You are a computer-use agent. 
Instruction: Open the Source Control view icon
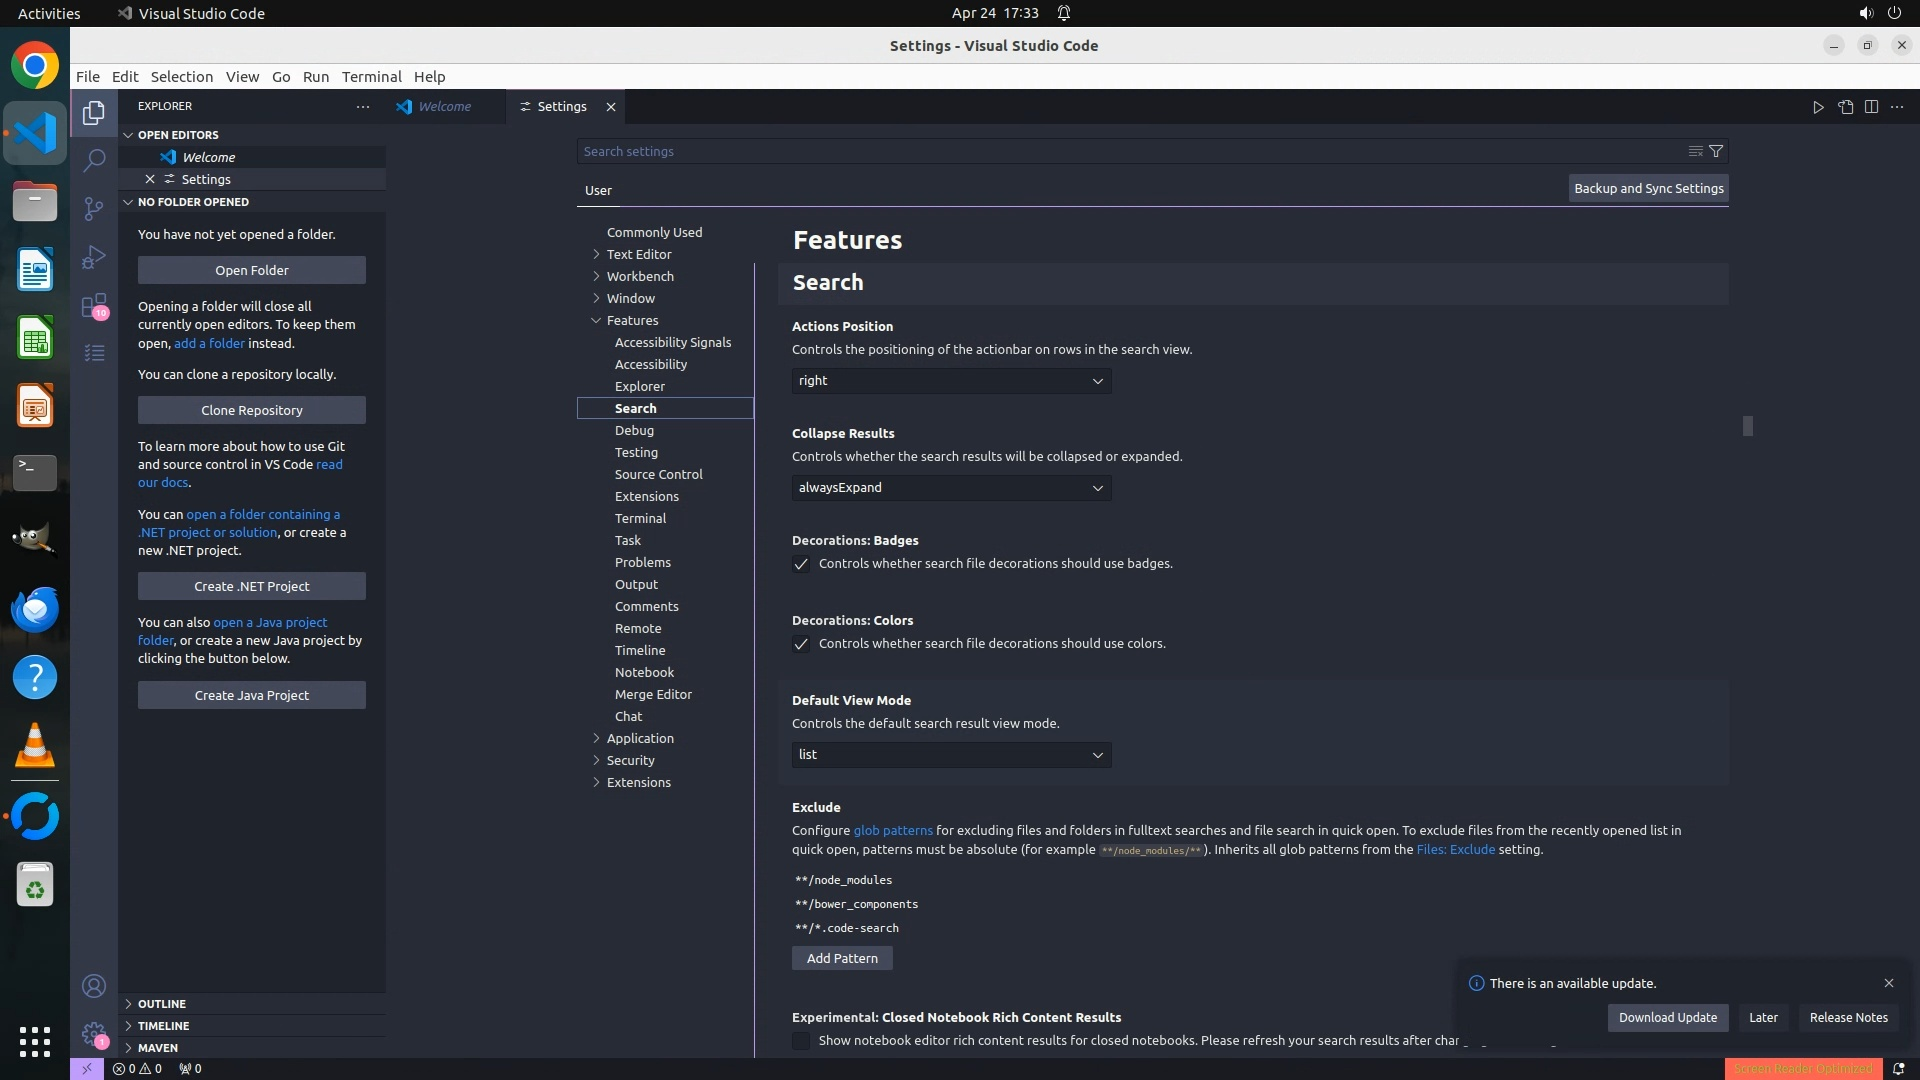pyautogui.click(x=94, y=208)
